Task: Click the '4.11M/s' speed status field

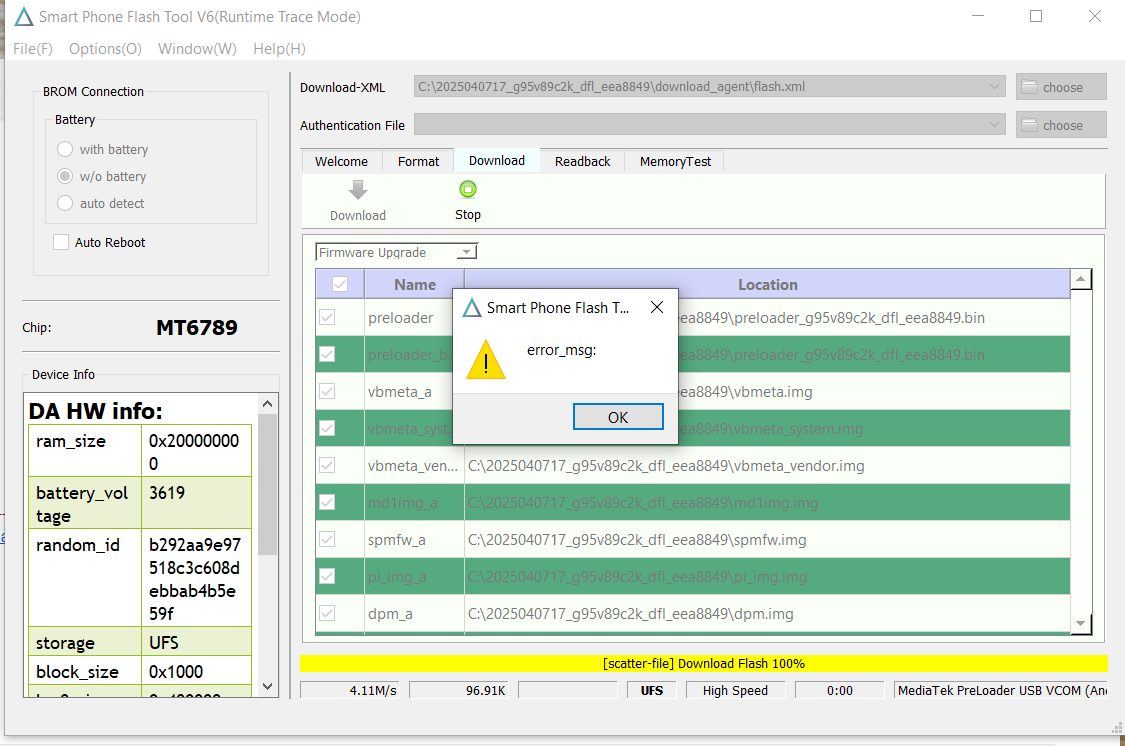Action: click(x=350, y=690)
